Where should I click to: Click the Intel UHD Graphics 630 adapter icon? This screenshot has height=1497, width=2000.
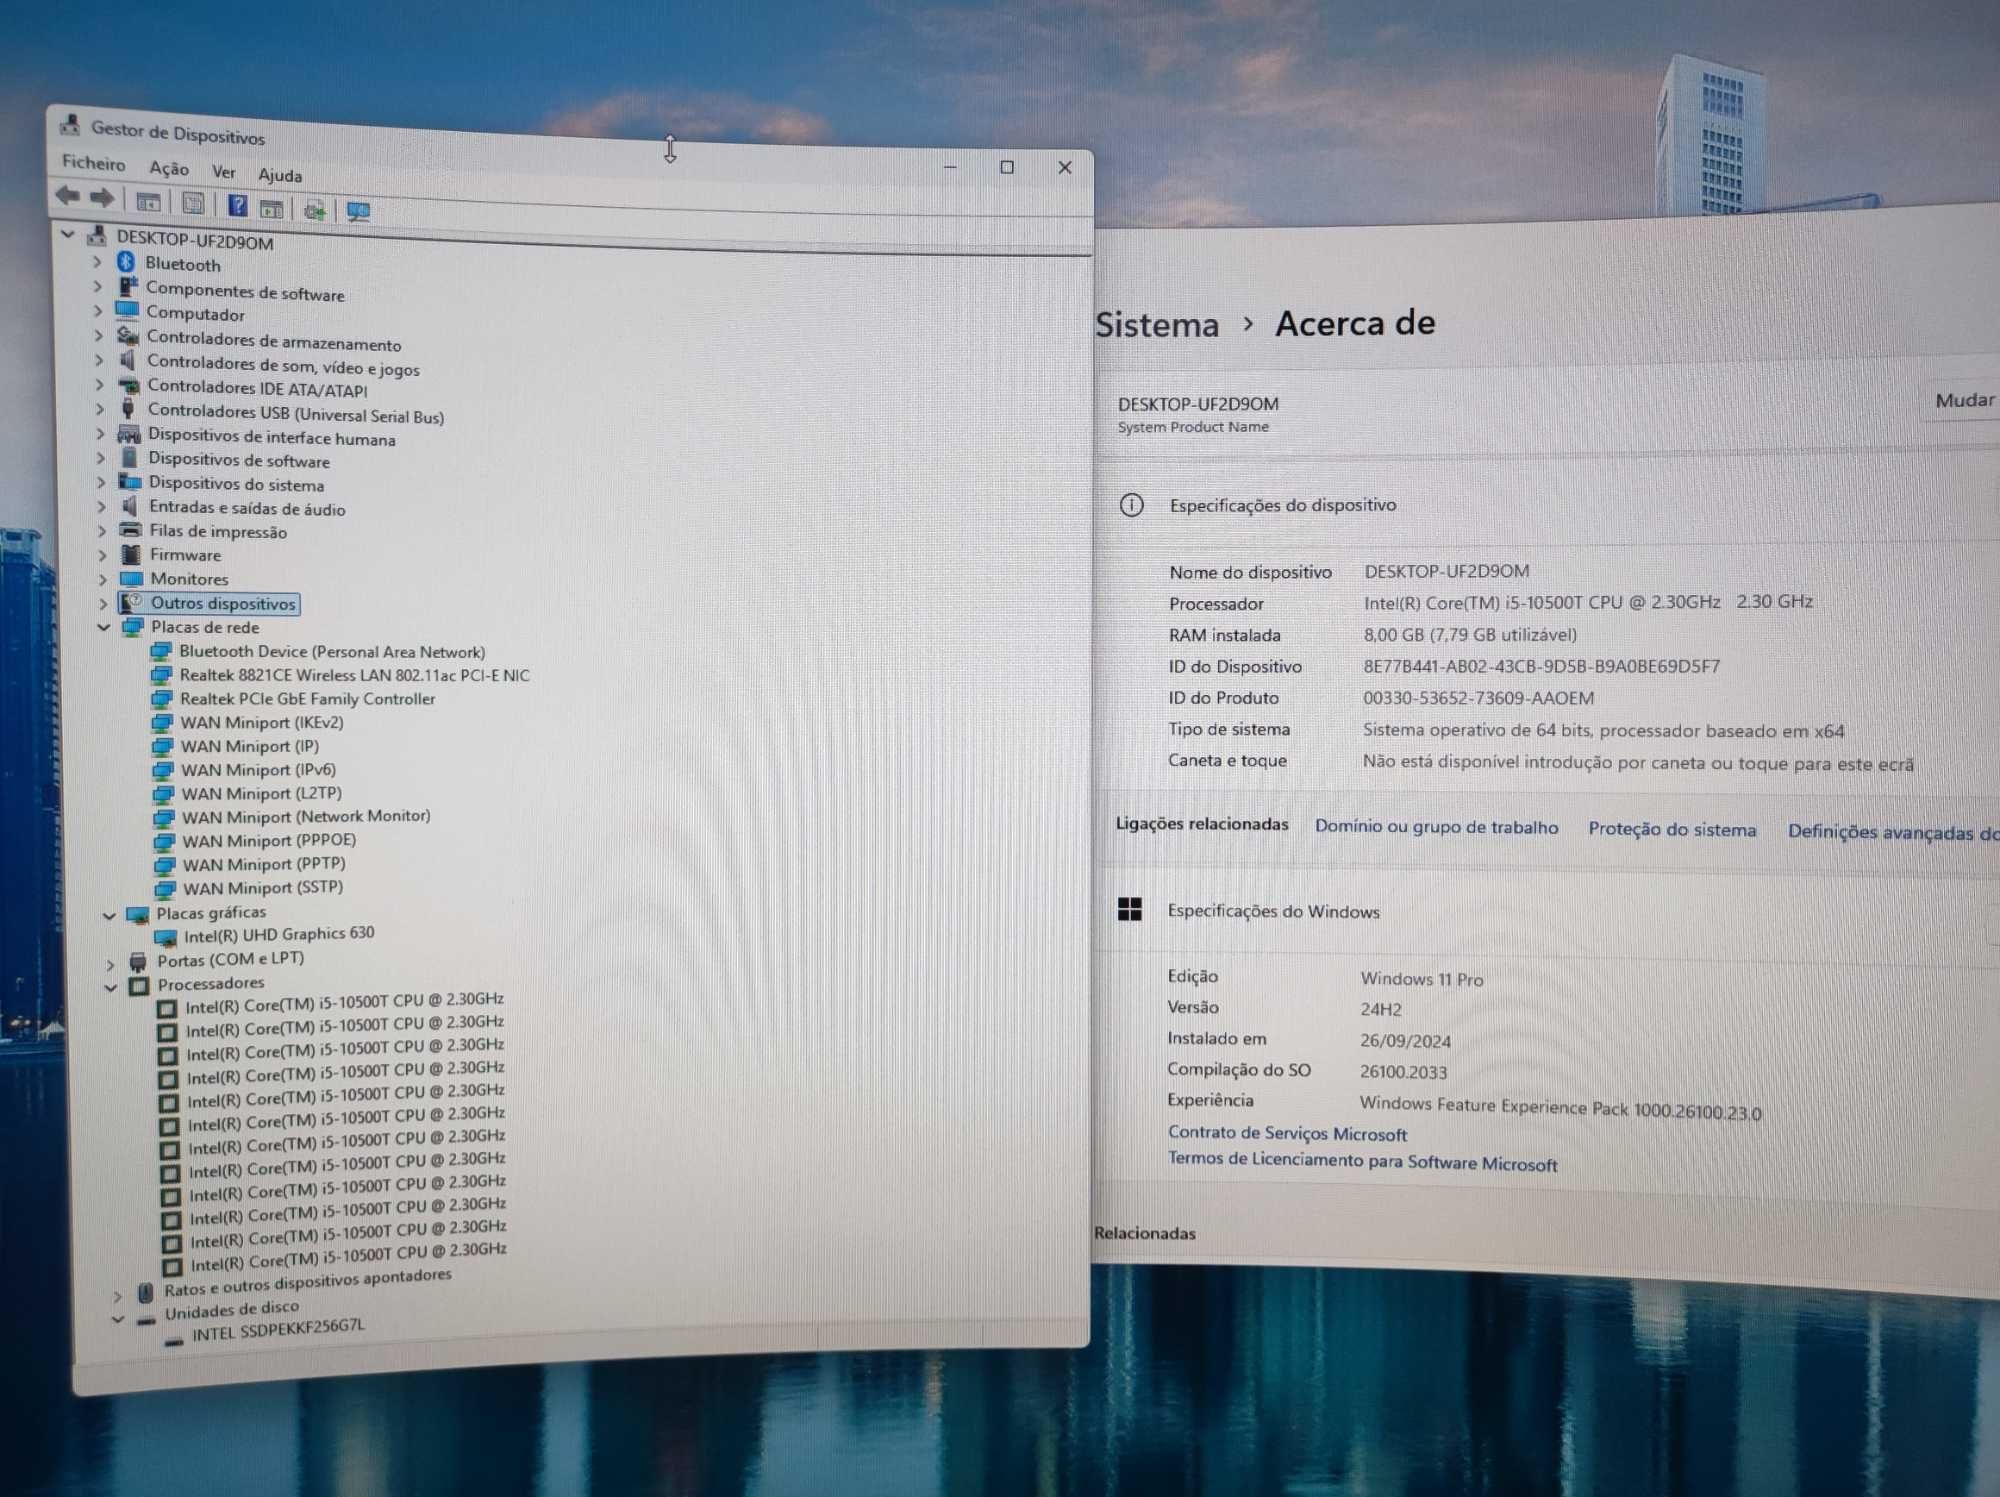point(166,938)
